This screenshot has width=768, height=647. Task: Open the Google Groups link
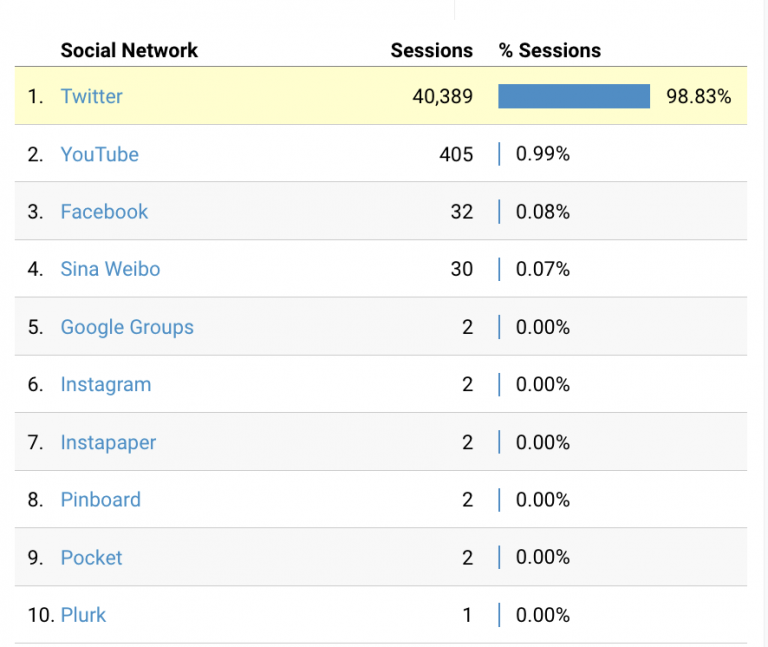tap(127, 327)
